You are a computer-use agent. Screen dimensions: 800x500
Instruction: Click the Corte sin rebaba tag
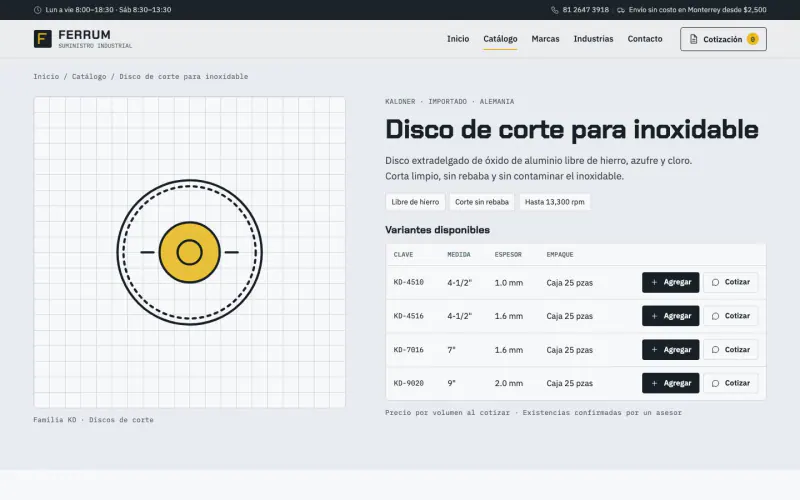coord(482,202)
